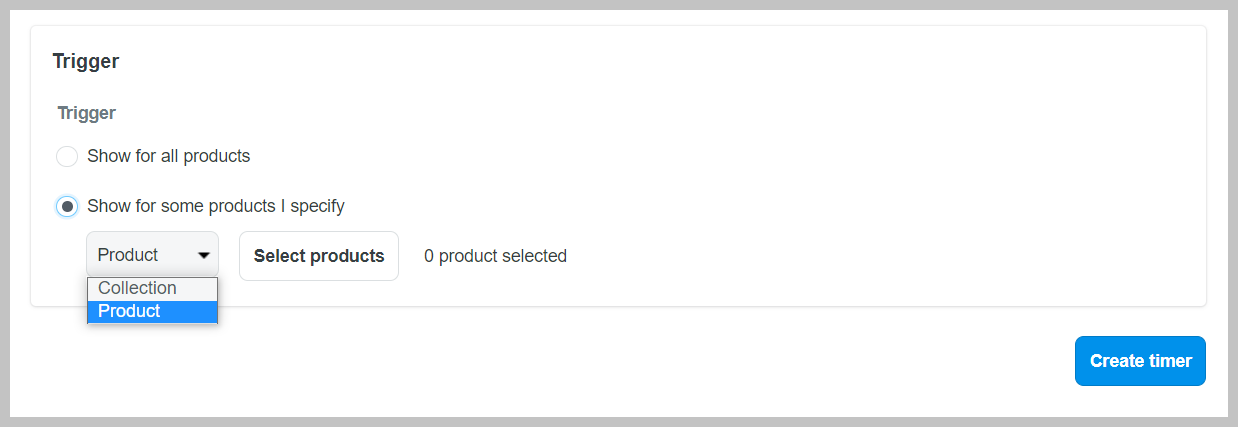Click "Show for some products I specify" label

coord(215,206)
